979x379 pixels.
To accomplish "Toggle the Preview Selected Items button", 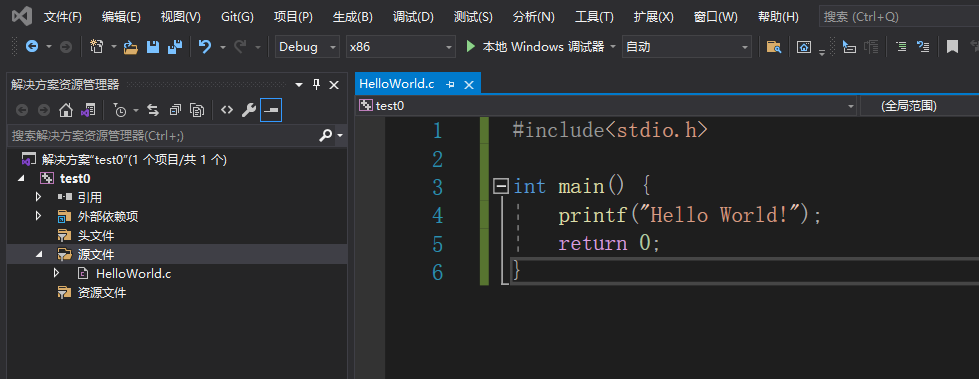I will pyautogui.click(x=271, y=110).
